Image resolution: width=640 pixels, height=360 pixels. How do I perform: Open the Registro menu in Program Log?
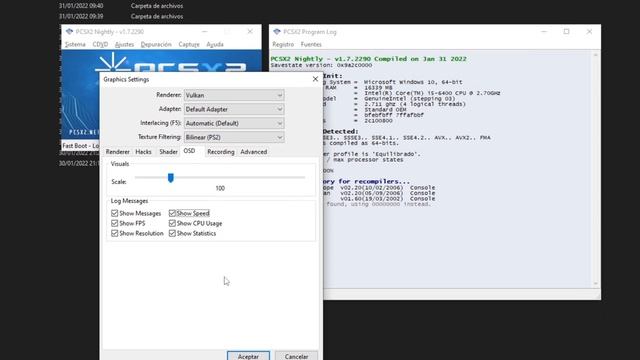(x=283, y=44)
